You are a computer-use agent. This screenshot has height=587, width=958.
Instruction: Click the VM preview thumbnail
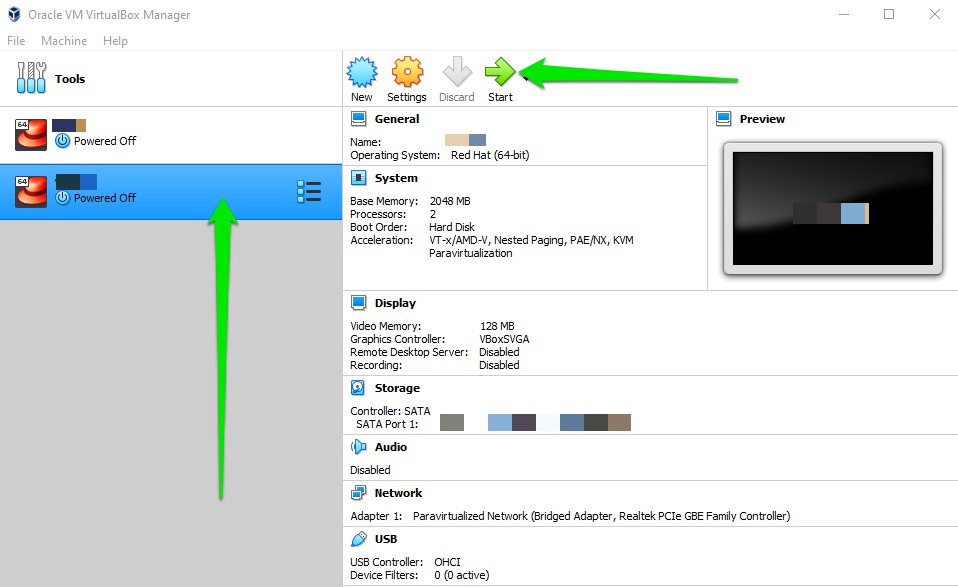tap(832, 209)
